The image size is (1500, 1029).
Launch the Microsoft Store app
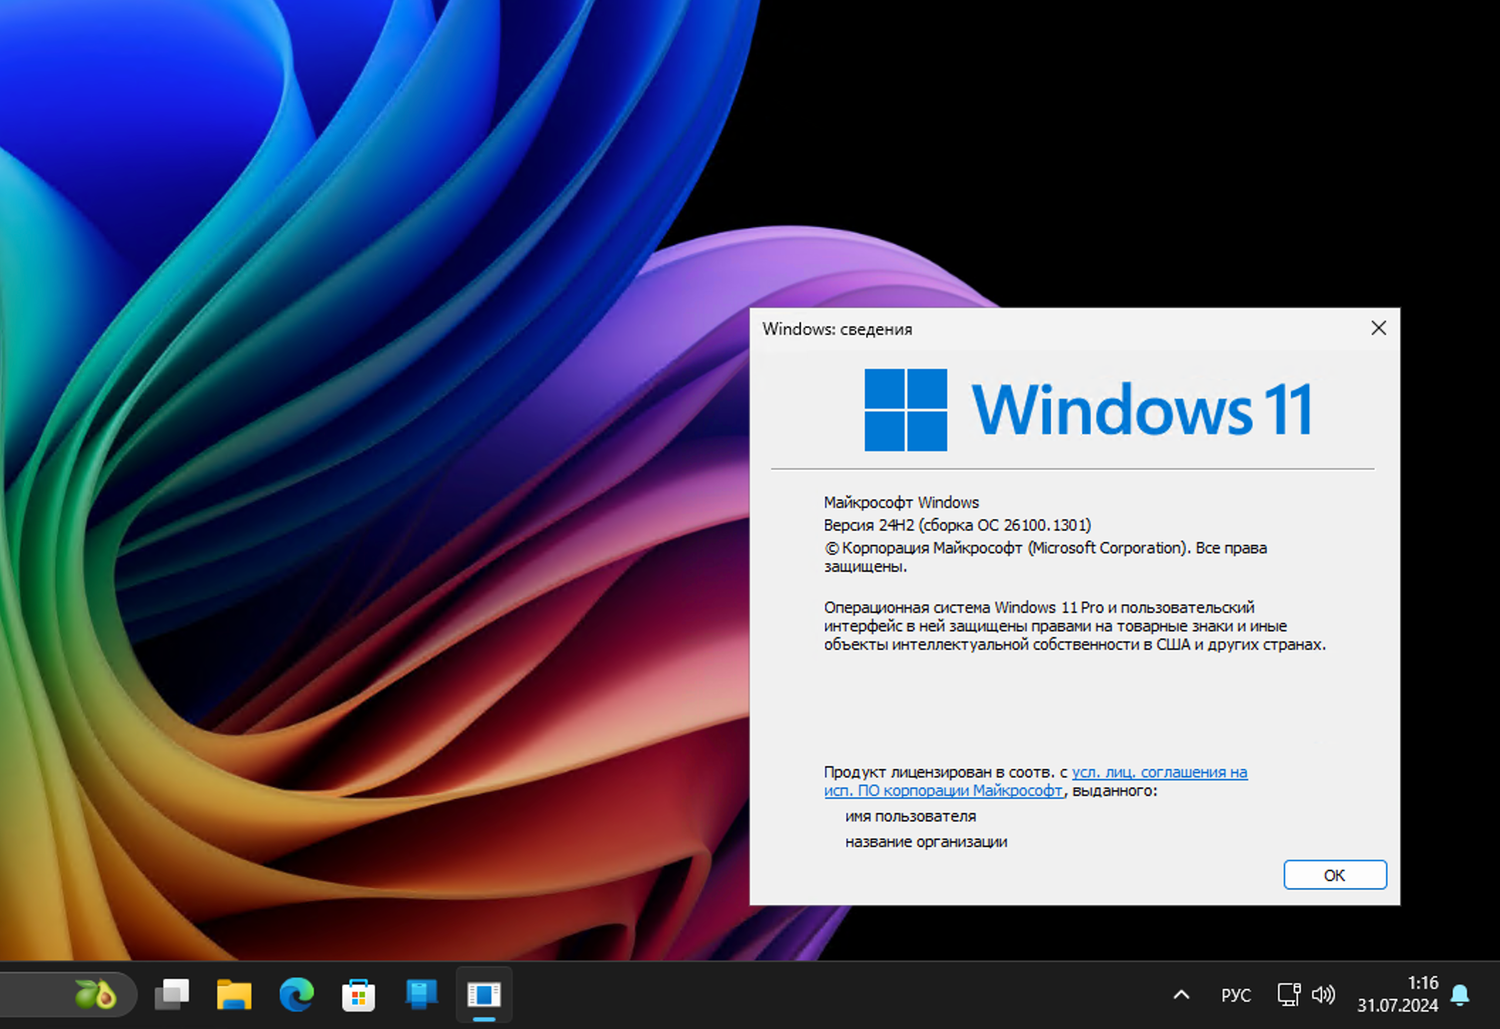coord(358,995)
